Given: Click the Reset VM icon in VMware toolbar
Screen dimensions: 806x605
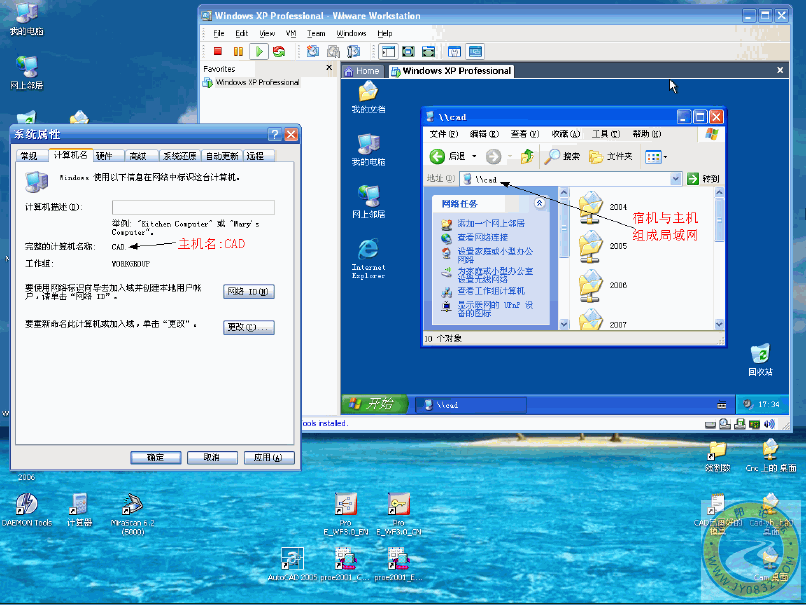Looking at the screenshot, I should click(x=279, y=51).
